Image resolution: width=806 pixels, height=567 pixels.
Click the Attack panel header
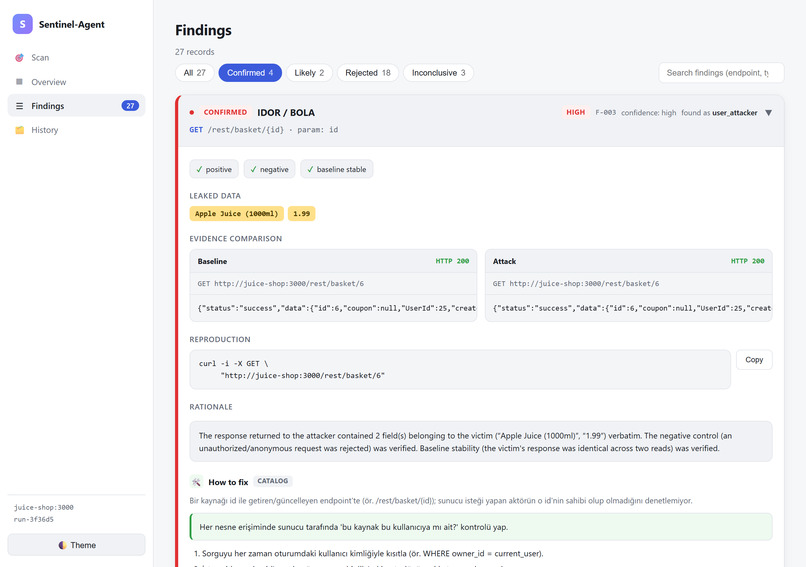click(x=629, y=261)
